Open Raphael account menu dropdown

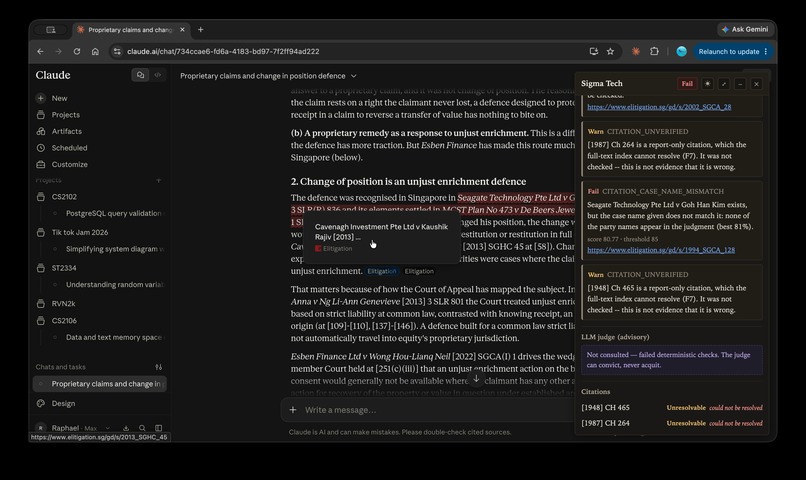(73, 428)
